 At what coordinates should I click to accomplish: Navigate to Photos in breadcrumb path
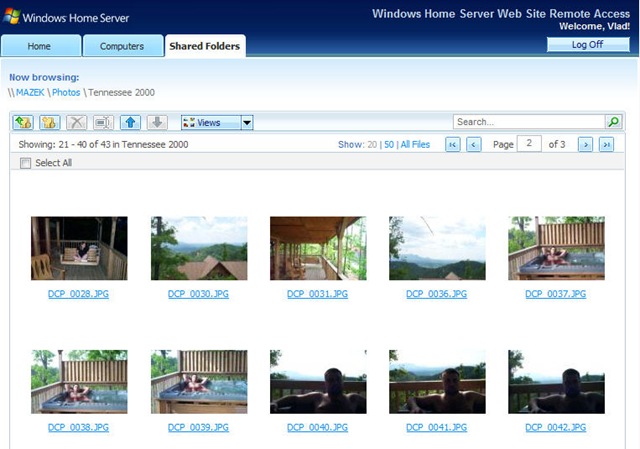coord(66,92)
